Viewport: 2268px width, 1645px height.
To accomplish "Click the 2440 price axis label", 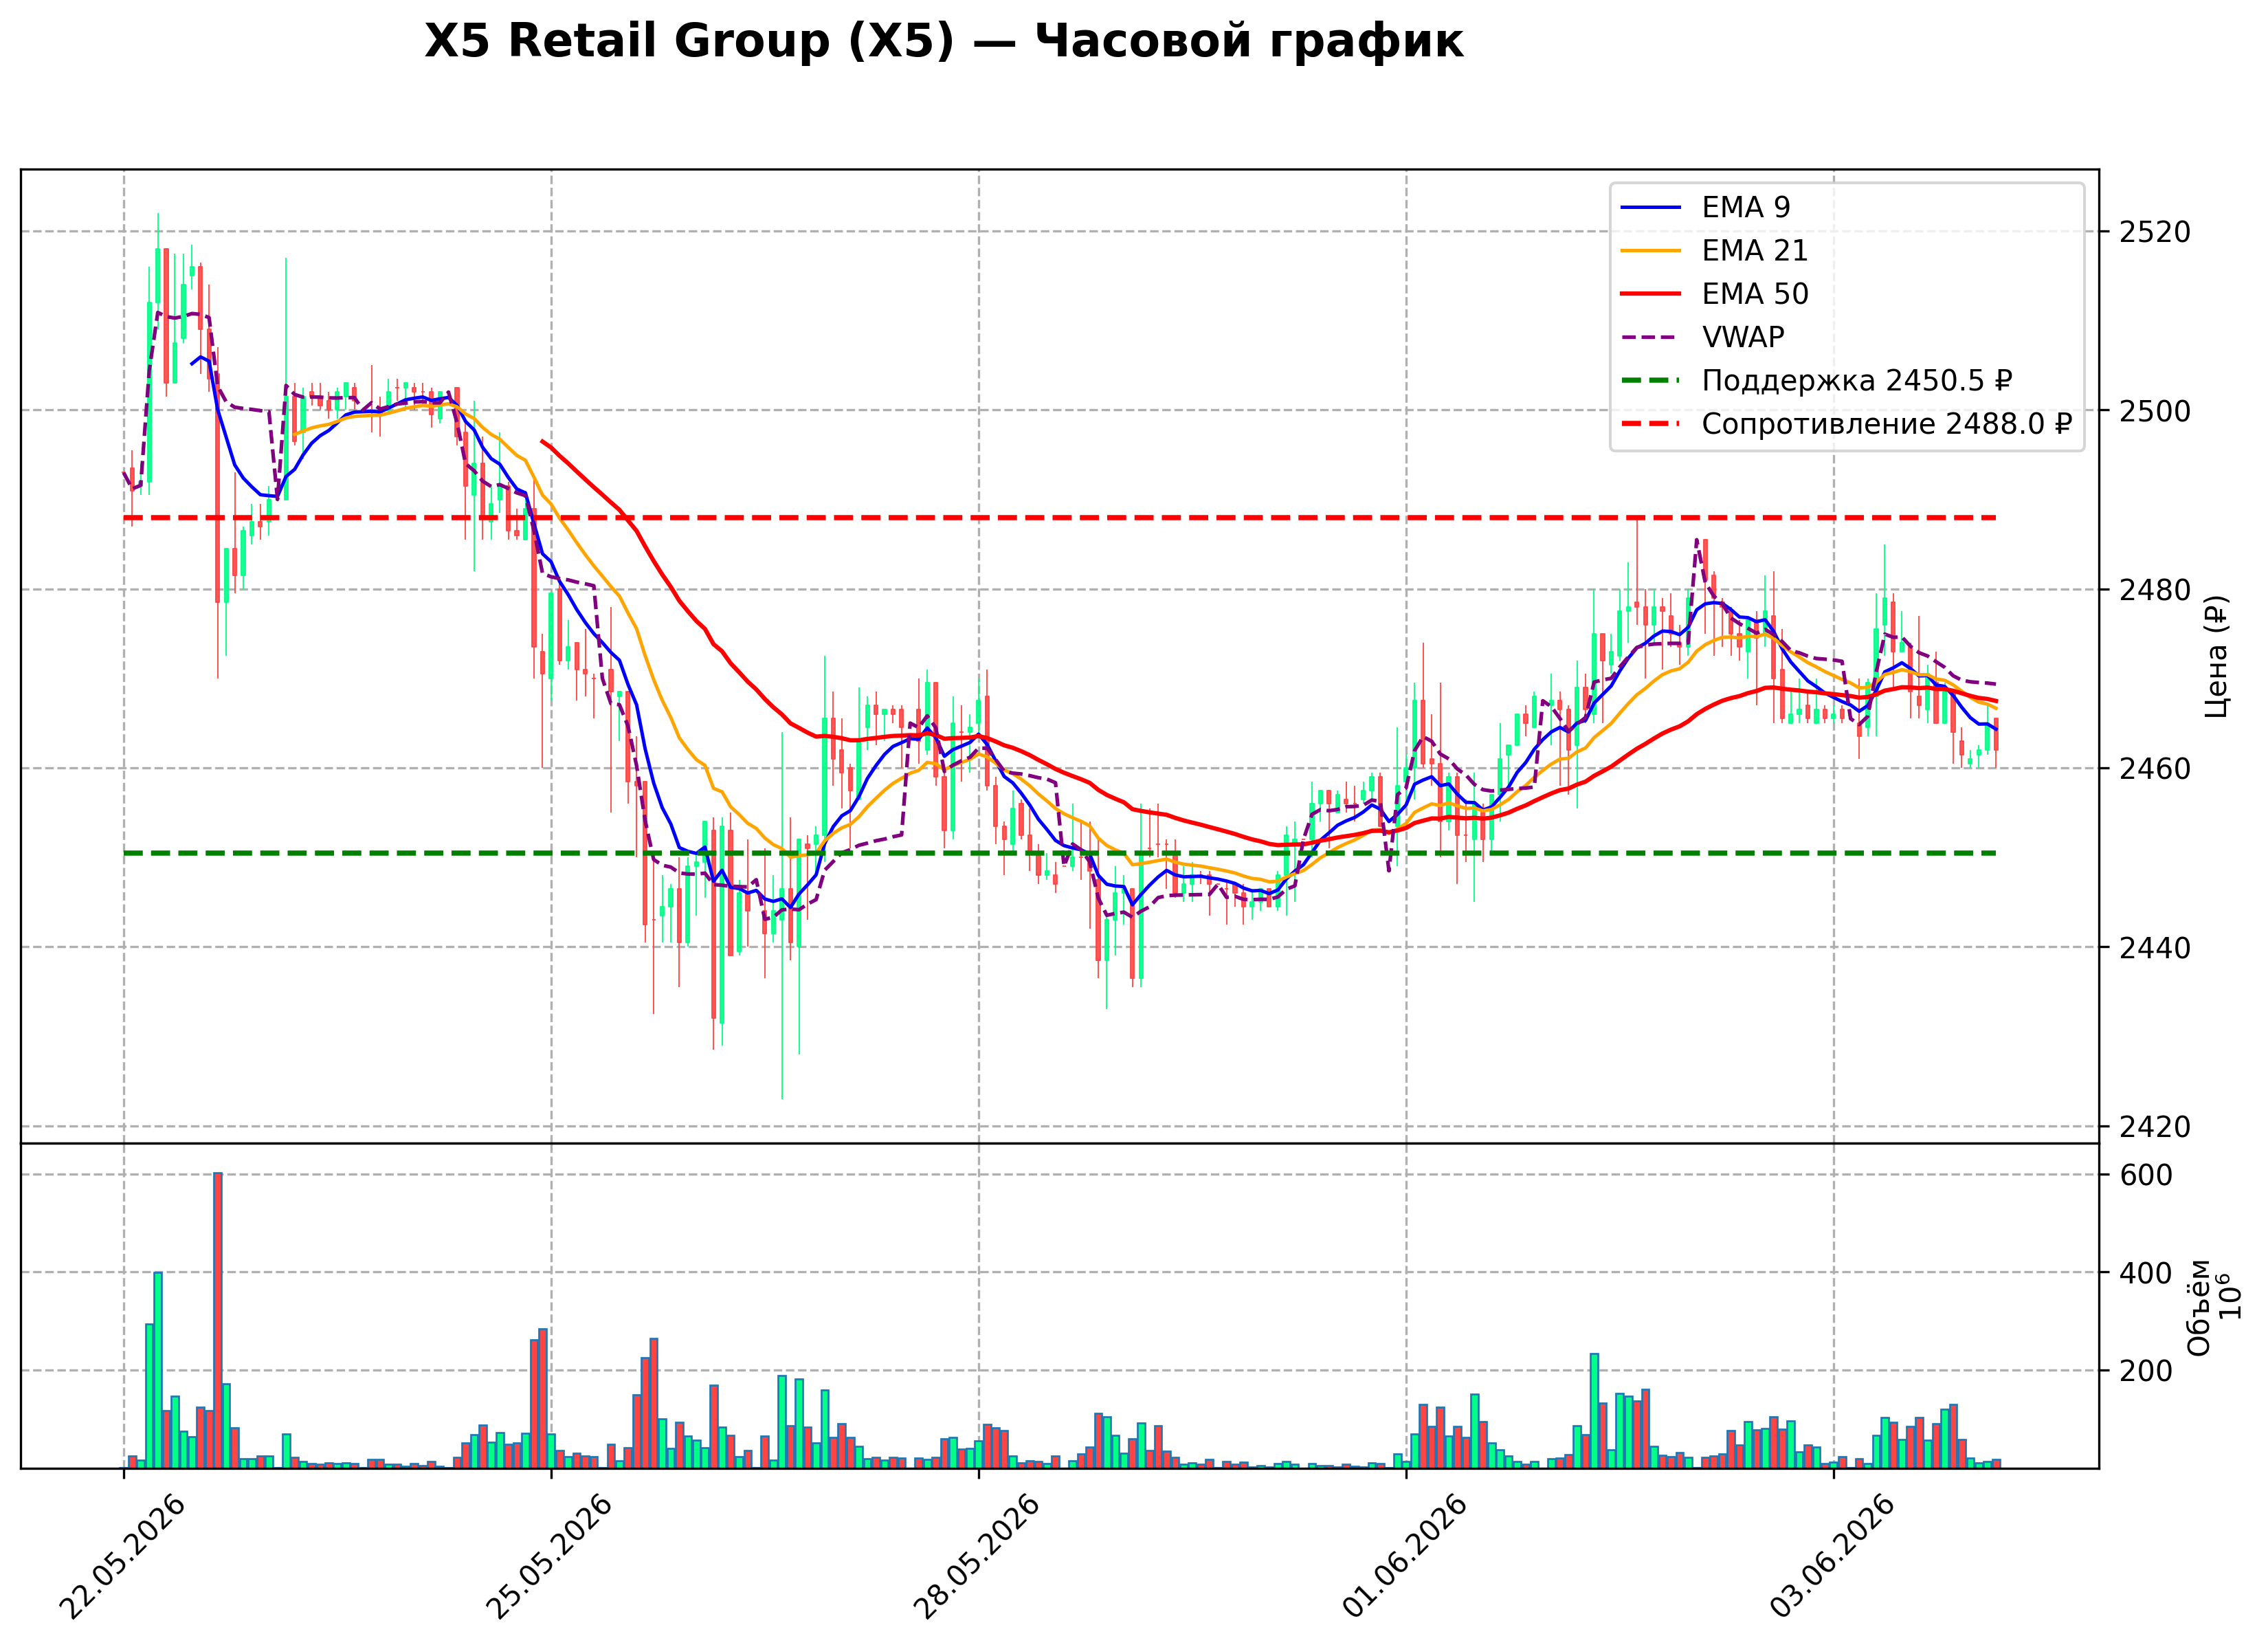I will [x=2155, y=948].
